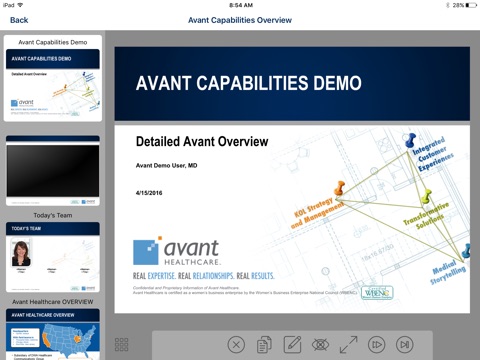Viewport: 480px width, 360px height.
Task: Tap Avant Capabilities Overview header title
Action: (240, 20)
